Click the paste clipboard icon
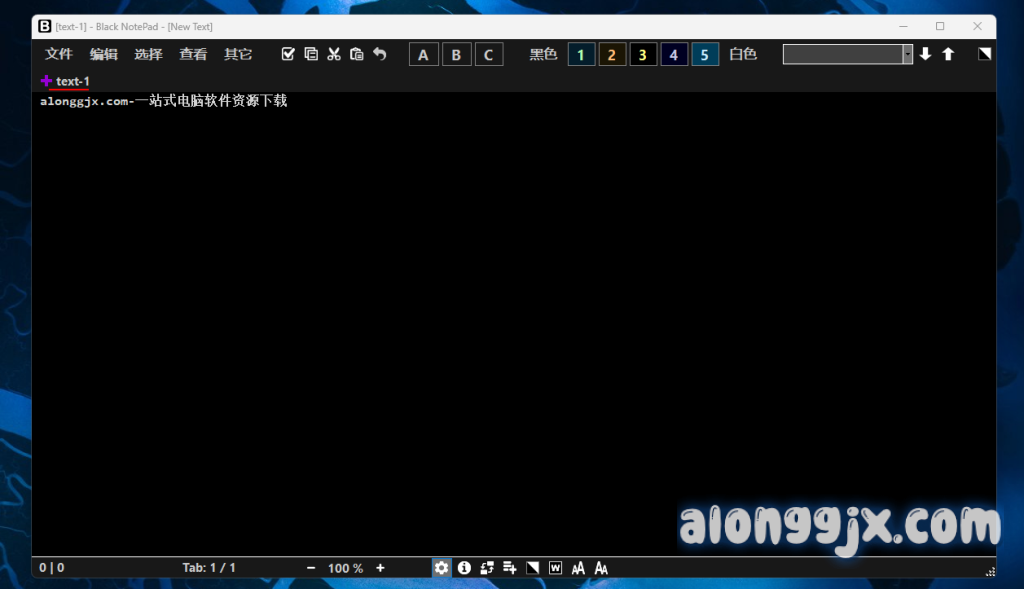 [x=357, y=54]
